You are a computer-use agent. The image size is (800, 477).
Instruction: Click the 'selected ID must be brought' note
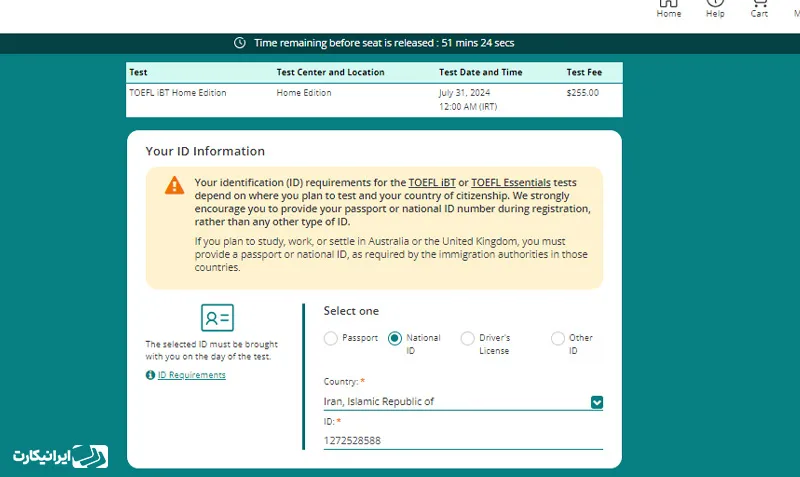click(212, 350)
